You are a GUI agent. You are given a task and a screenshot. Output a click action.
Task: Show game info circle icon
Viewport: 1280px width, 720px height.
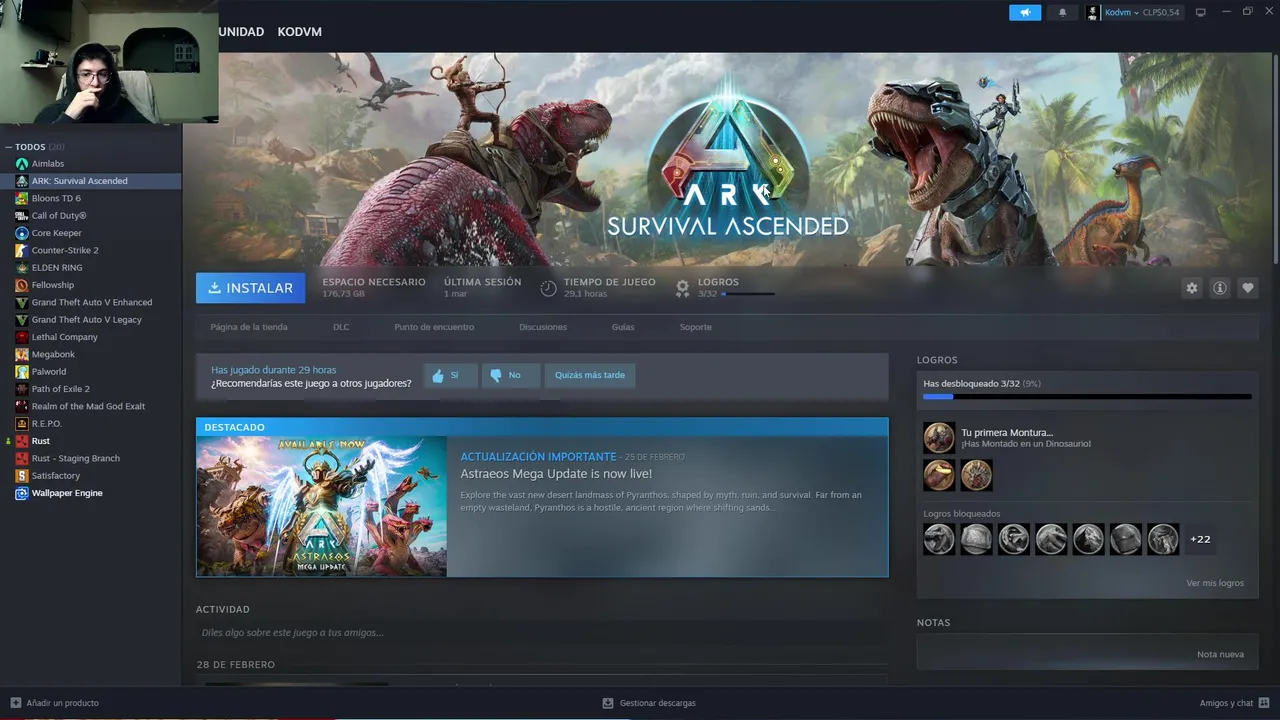1220,288
